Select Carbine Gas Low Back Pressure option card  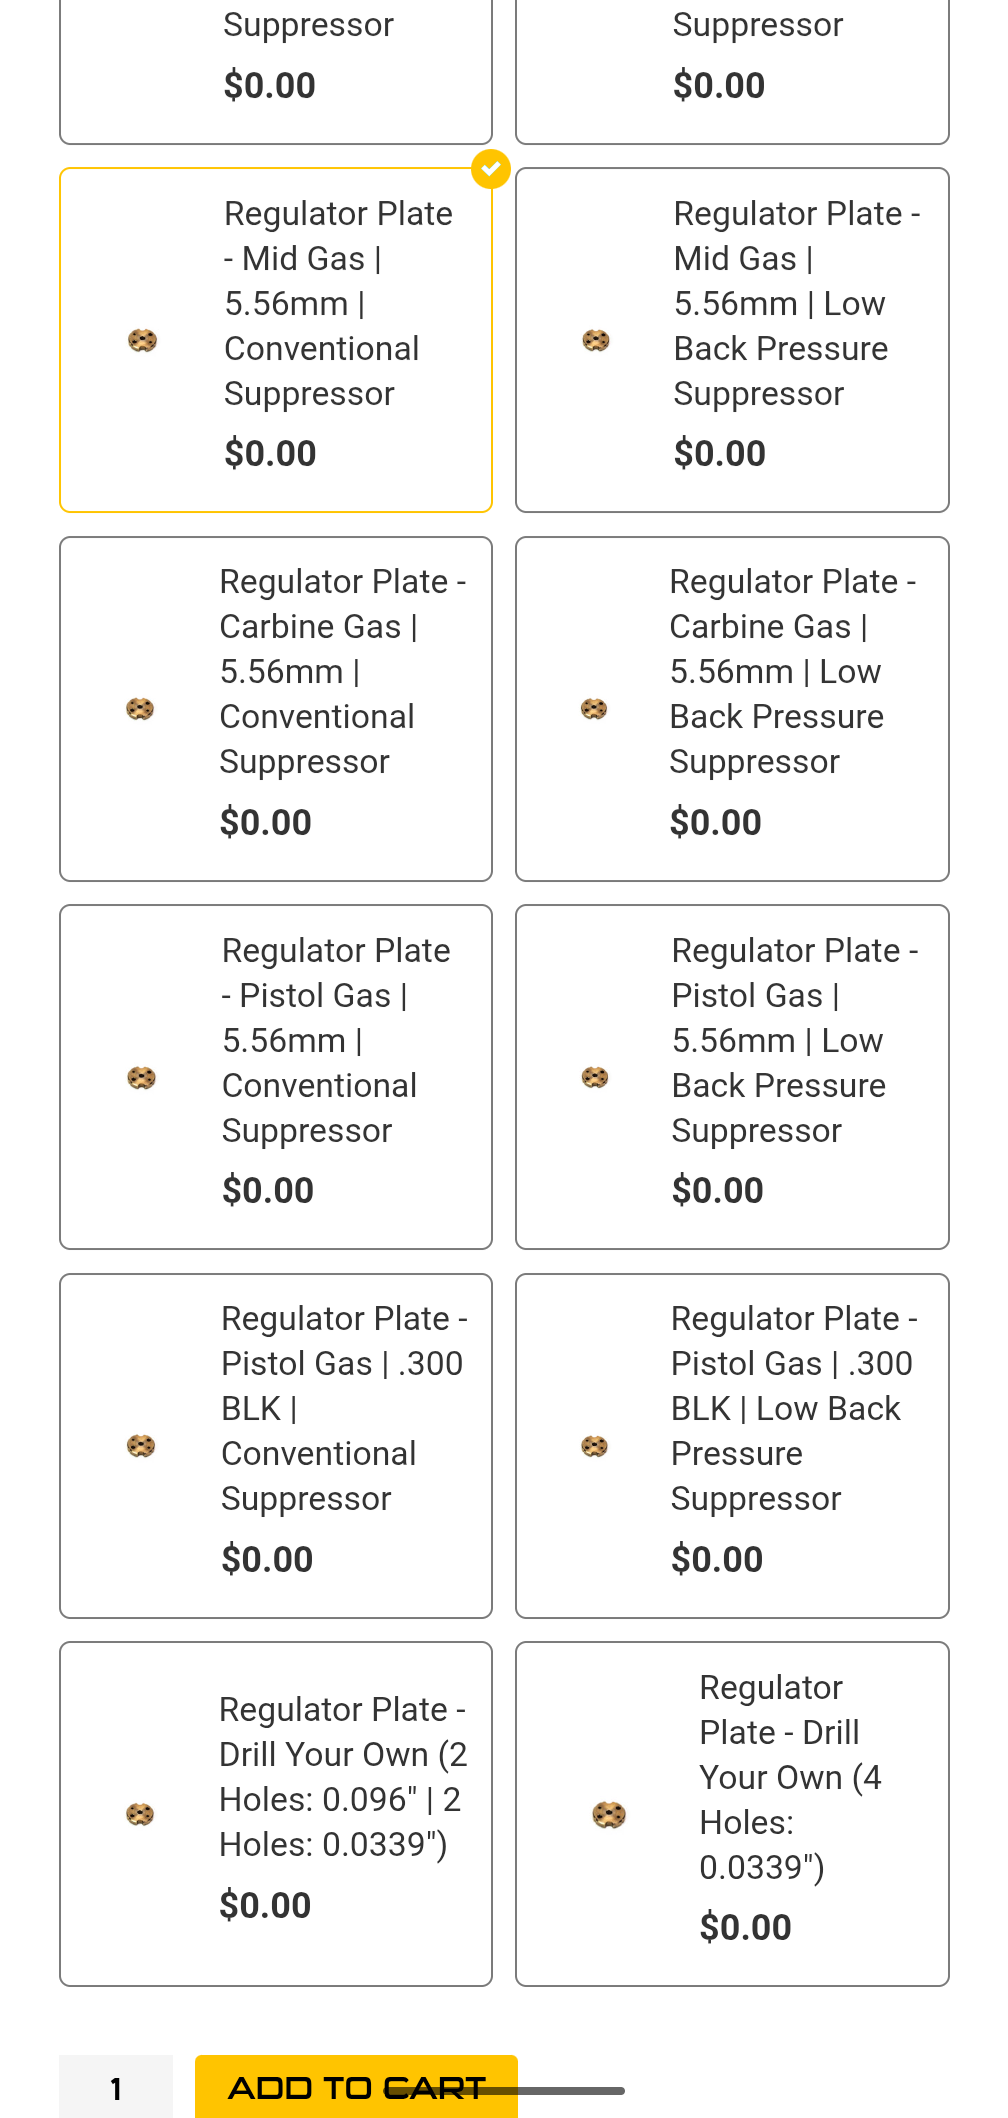coord(732,709)
